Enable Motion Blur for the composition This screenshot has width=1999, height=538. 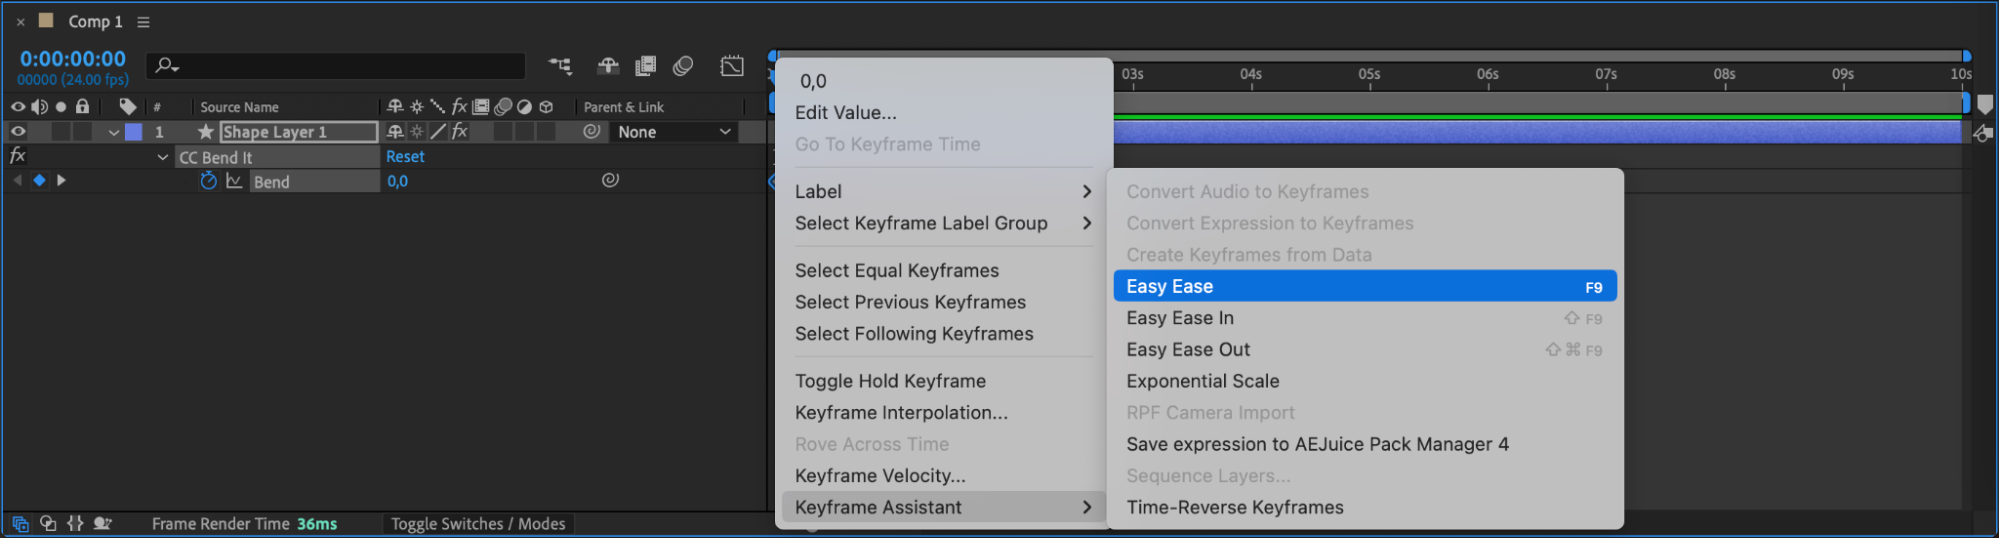(x=684, y=66)
